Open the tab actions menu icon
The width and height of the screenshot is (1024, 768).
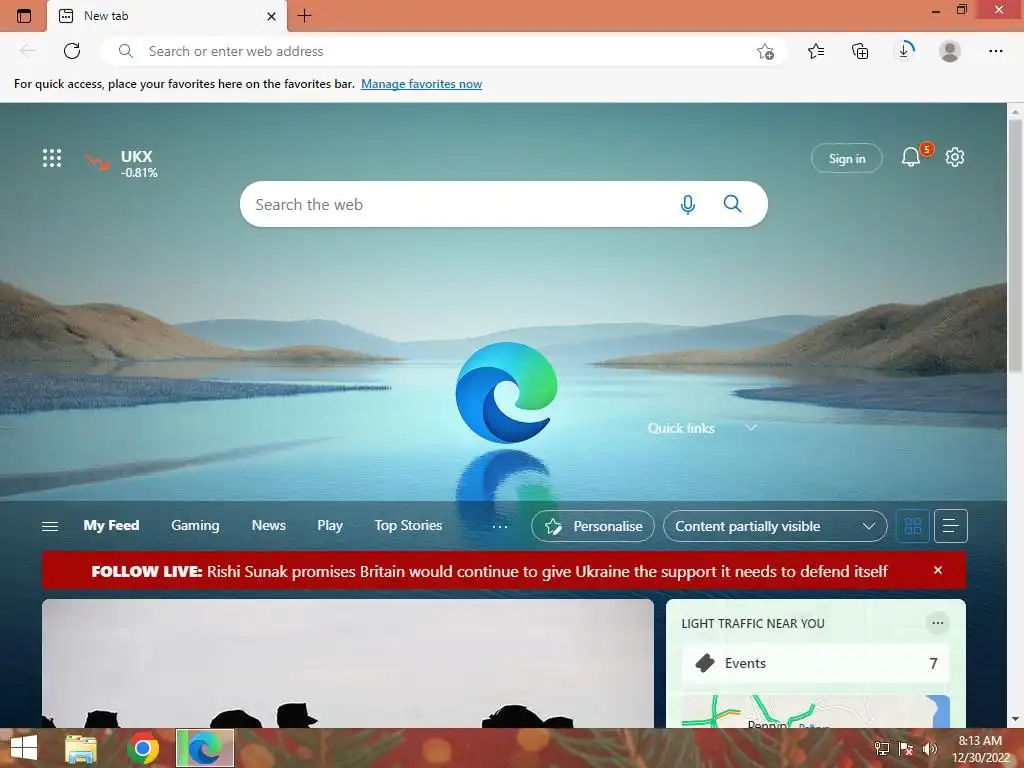pyautogui.click(x=24, y=16)
